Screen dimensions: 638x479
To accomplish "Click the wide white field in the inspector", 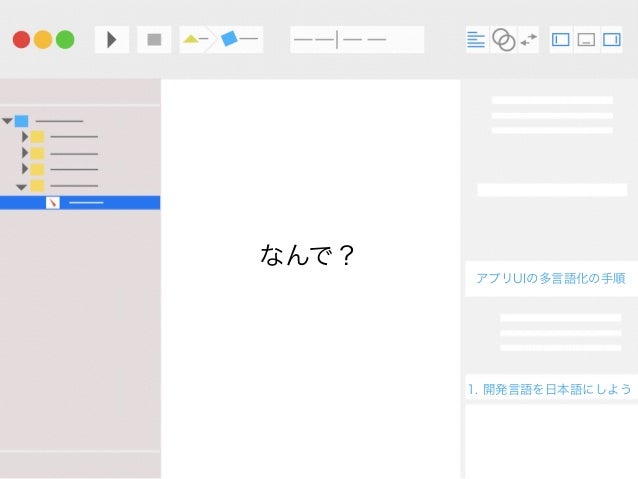I will pos(552,190).
